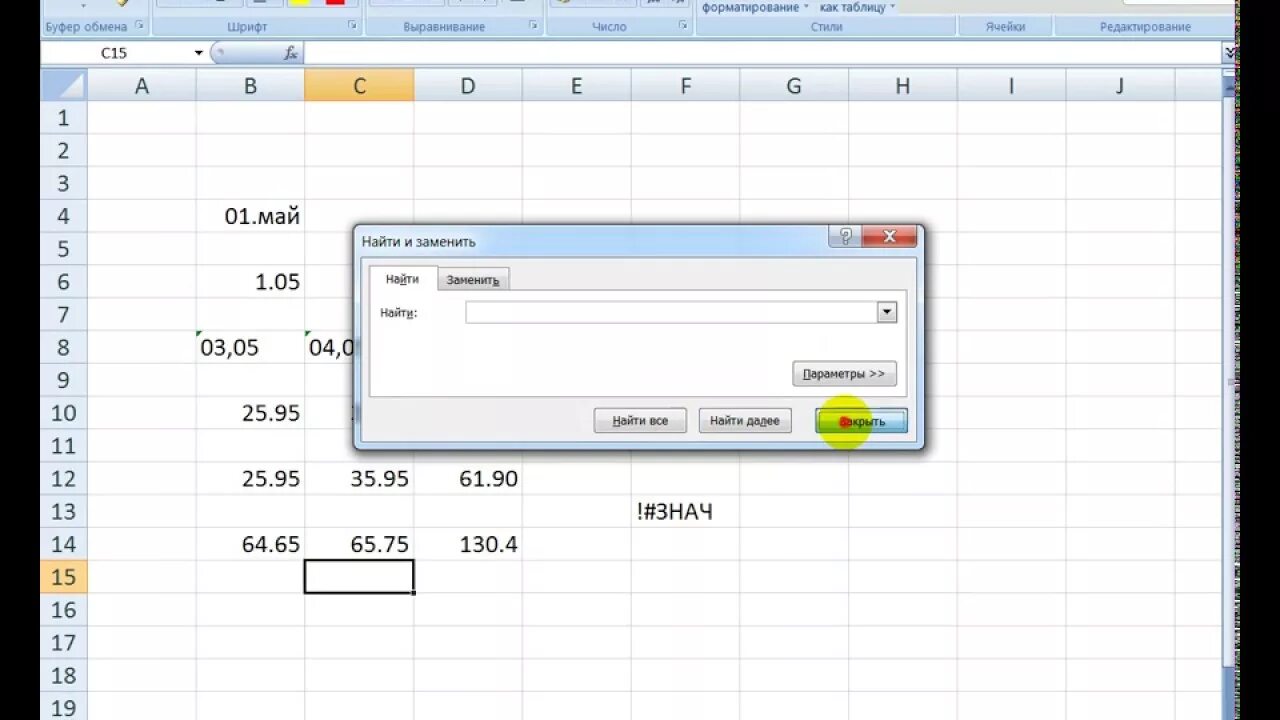Click the Name Box showing C15
This screenshot has width=1280, height=720.
(115, 53)
